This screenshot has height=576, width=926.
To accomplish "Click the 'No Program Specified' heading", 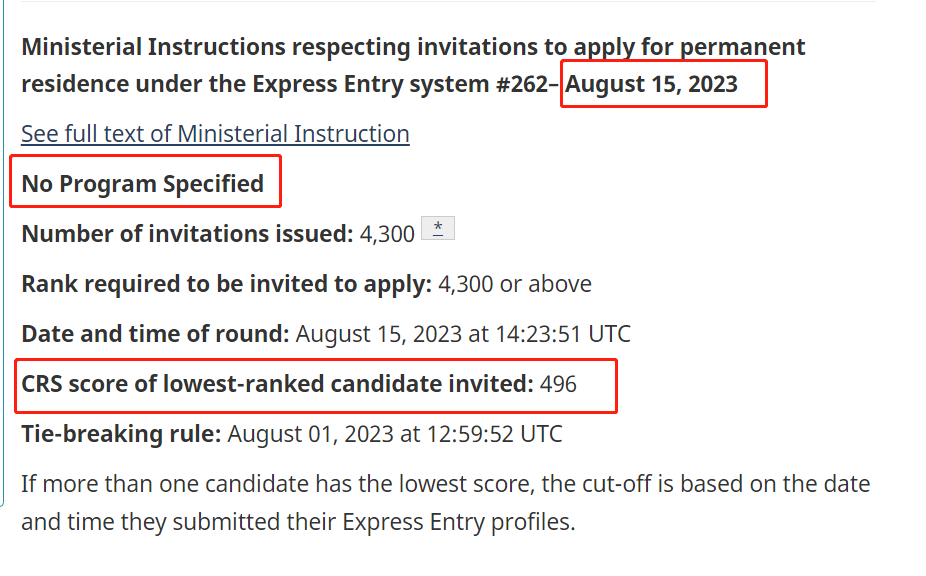I will tap(142, 184).
